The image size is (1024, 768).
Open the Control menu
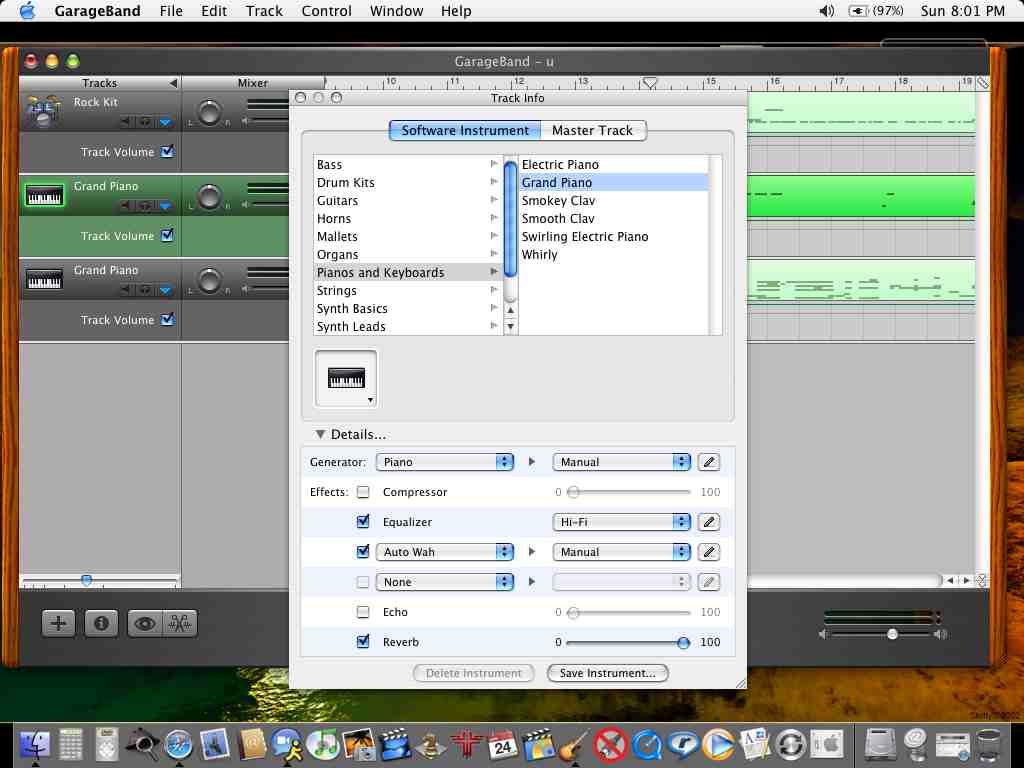pyautogui.click(x=327, y=11)
